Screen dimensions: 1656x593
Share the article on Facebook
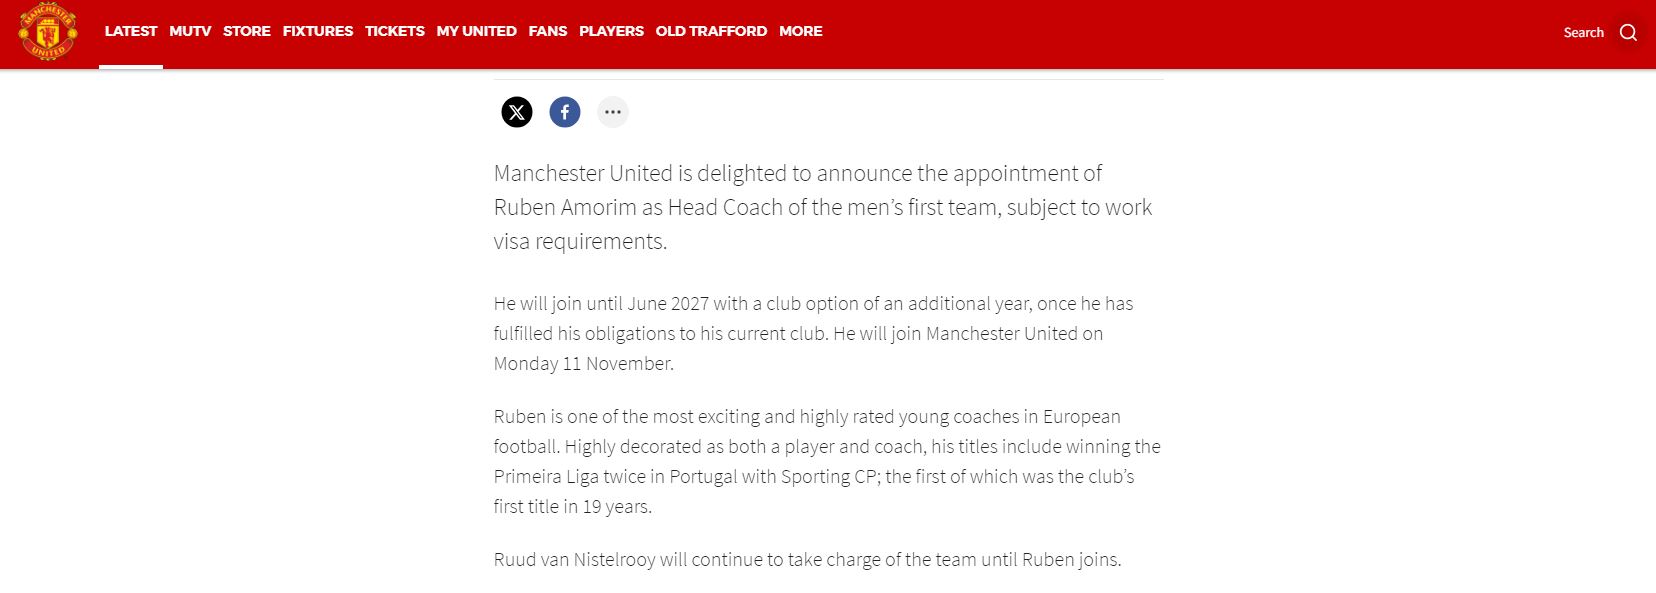pos(565,112)
